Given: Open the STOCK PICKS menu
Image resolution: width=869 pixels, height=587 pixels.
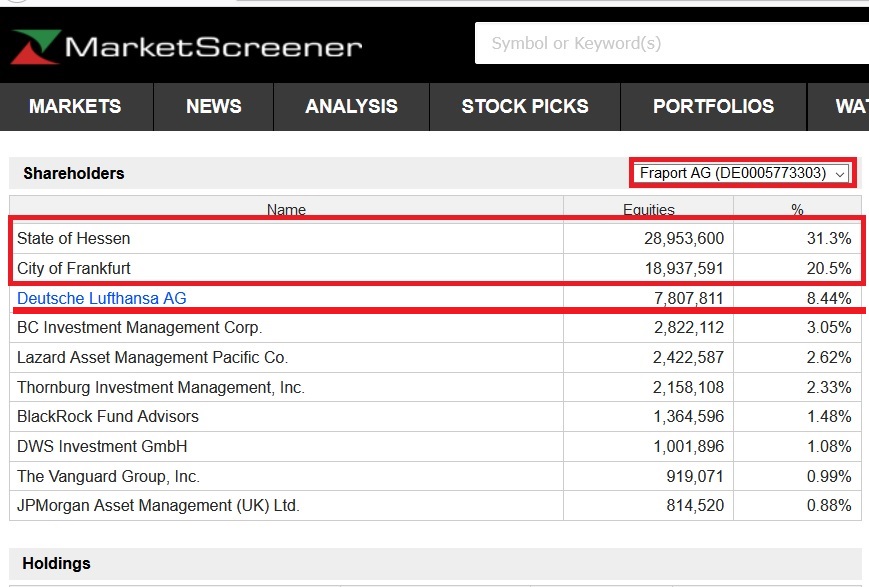Looking at the screenshot, I should click(x=525, y=106).
